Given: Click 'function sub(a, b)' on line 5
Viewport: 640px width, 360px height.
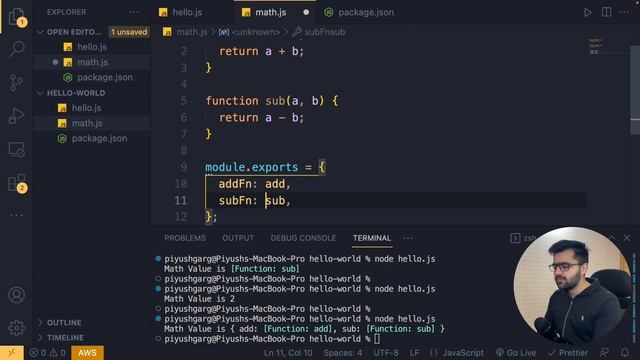Looking at the screenshot, I should point(265,101).
